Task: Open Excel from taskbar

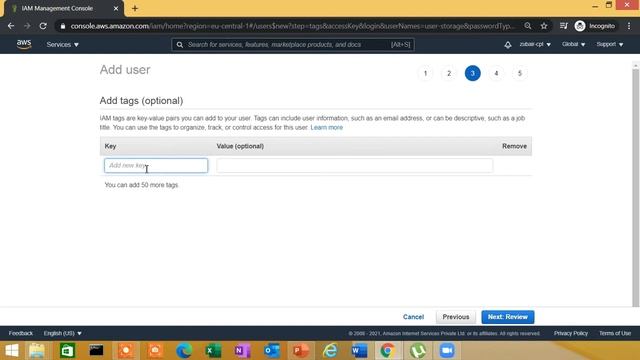Action: point(213,351)
